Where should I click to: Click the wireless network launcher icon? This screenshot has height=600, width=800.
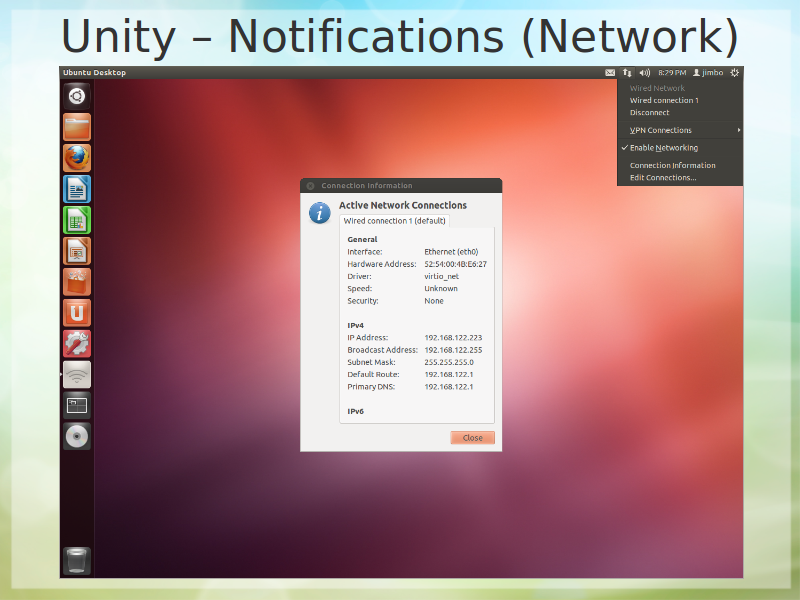(x=77, y=374)
